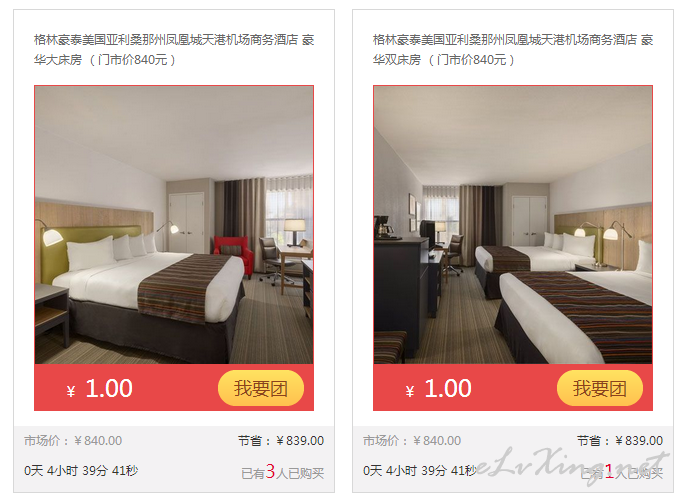Open the 豪华大床房 hotel title link
The height and width of the screenshot is (499, 680).
(x=174, y=49)
